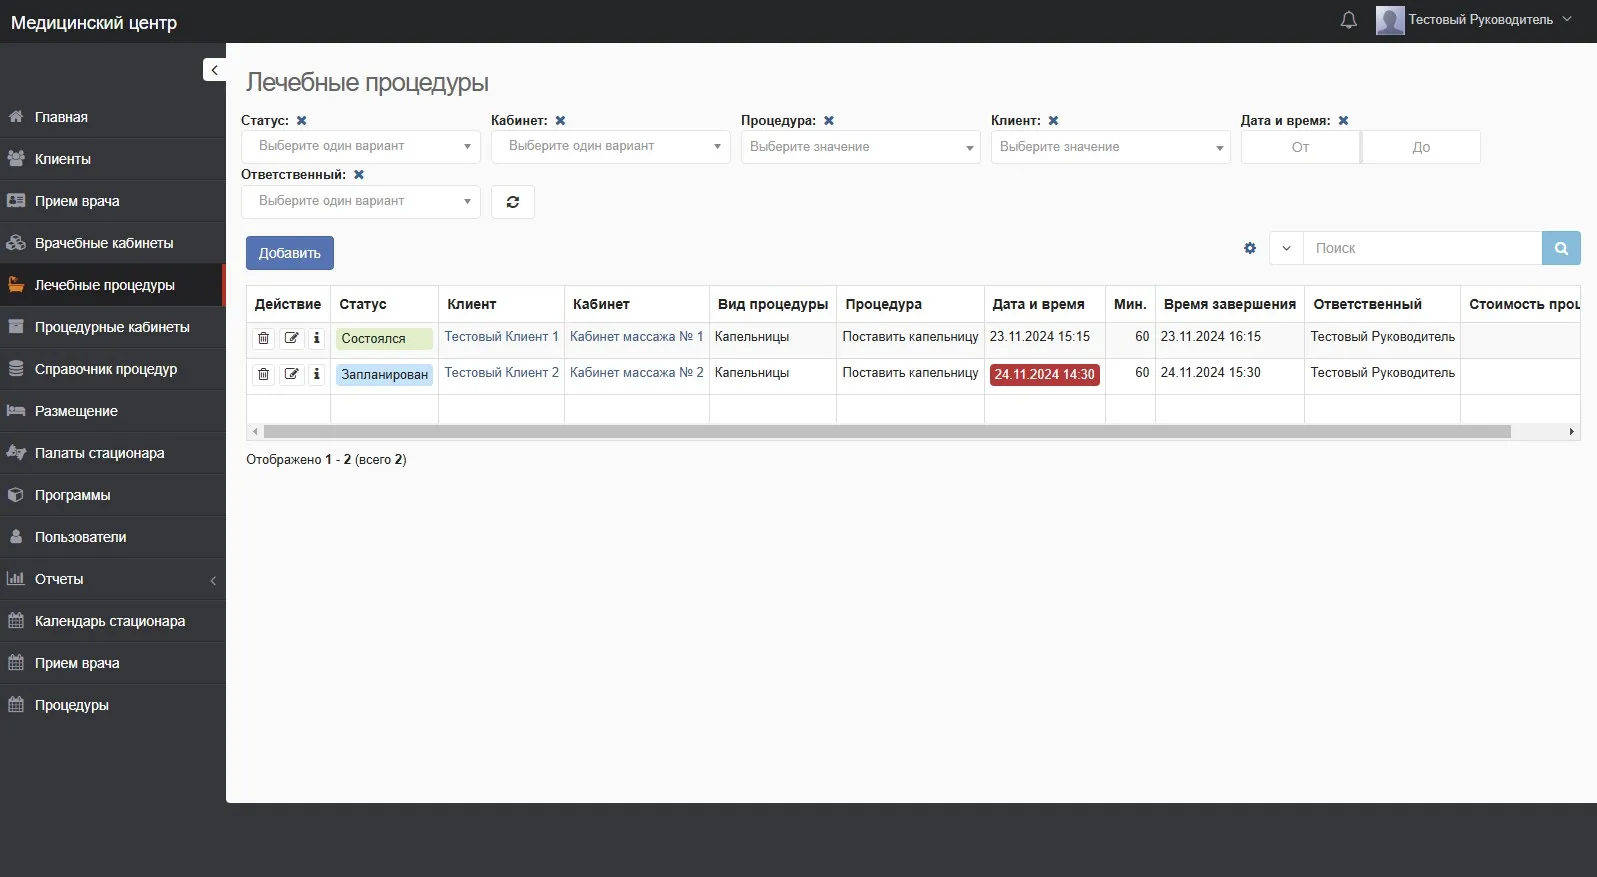The image size is (1597, 877).
Task: Collapse the sidebar with the arrow icon
Action: pyautogui.click(x=214, y=70)
